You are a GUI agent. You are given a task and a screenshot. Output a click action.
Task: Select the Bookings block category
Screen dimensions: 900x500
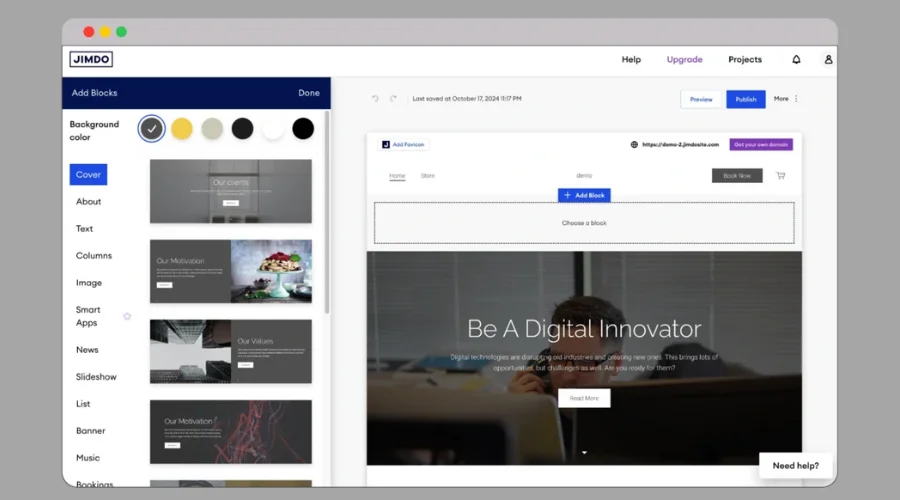95,484
